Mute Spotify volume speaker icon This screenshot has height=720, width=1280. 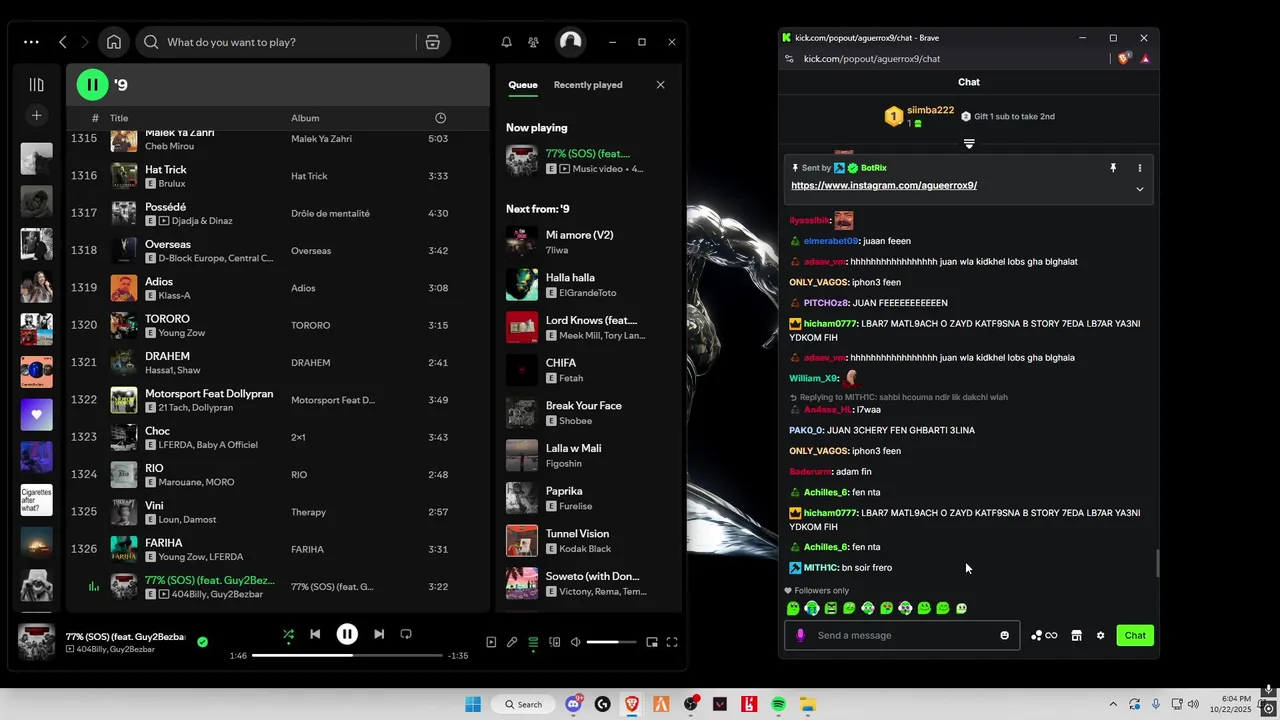tap(575, 642)
